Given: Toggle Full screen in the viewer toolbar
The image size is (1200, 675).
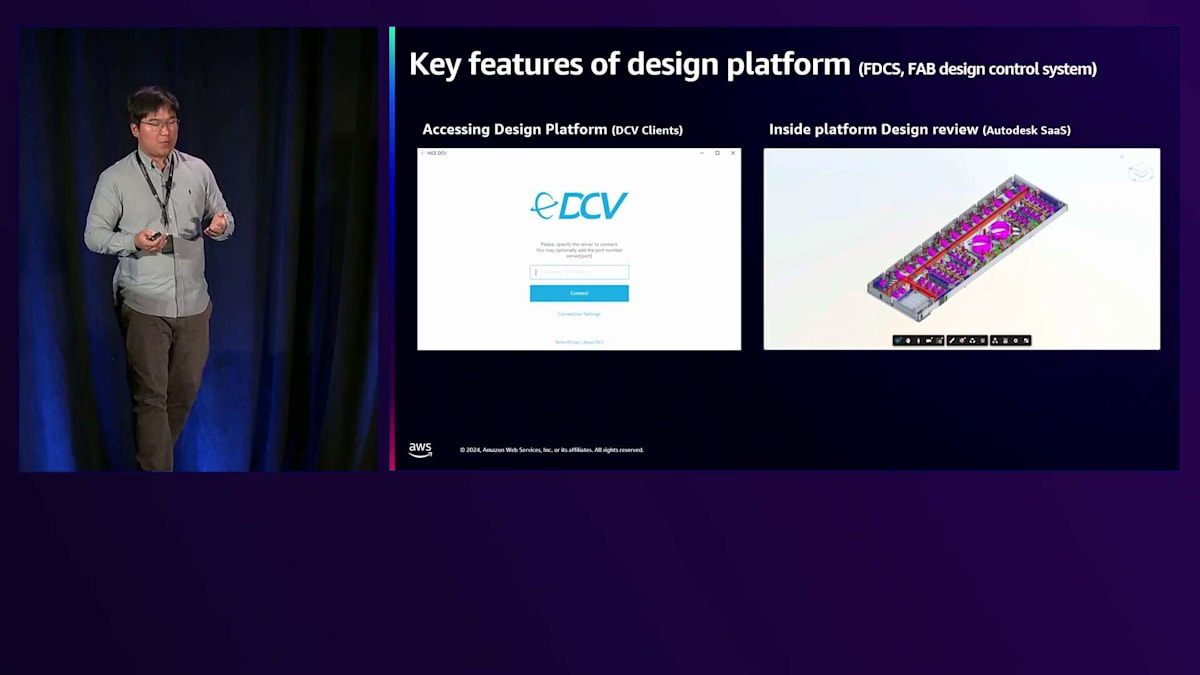Looking at the screenshot, I should [1026, 341].
